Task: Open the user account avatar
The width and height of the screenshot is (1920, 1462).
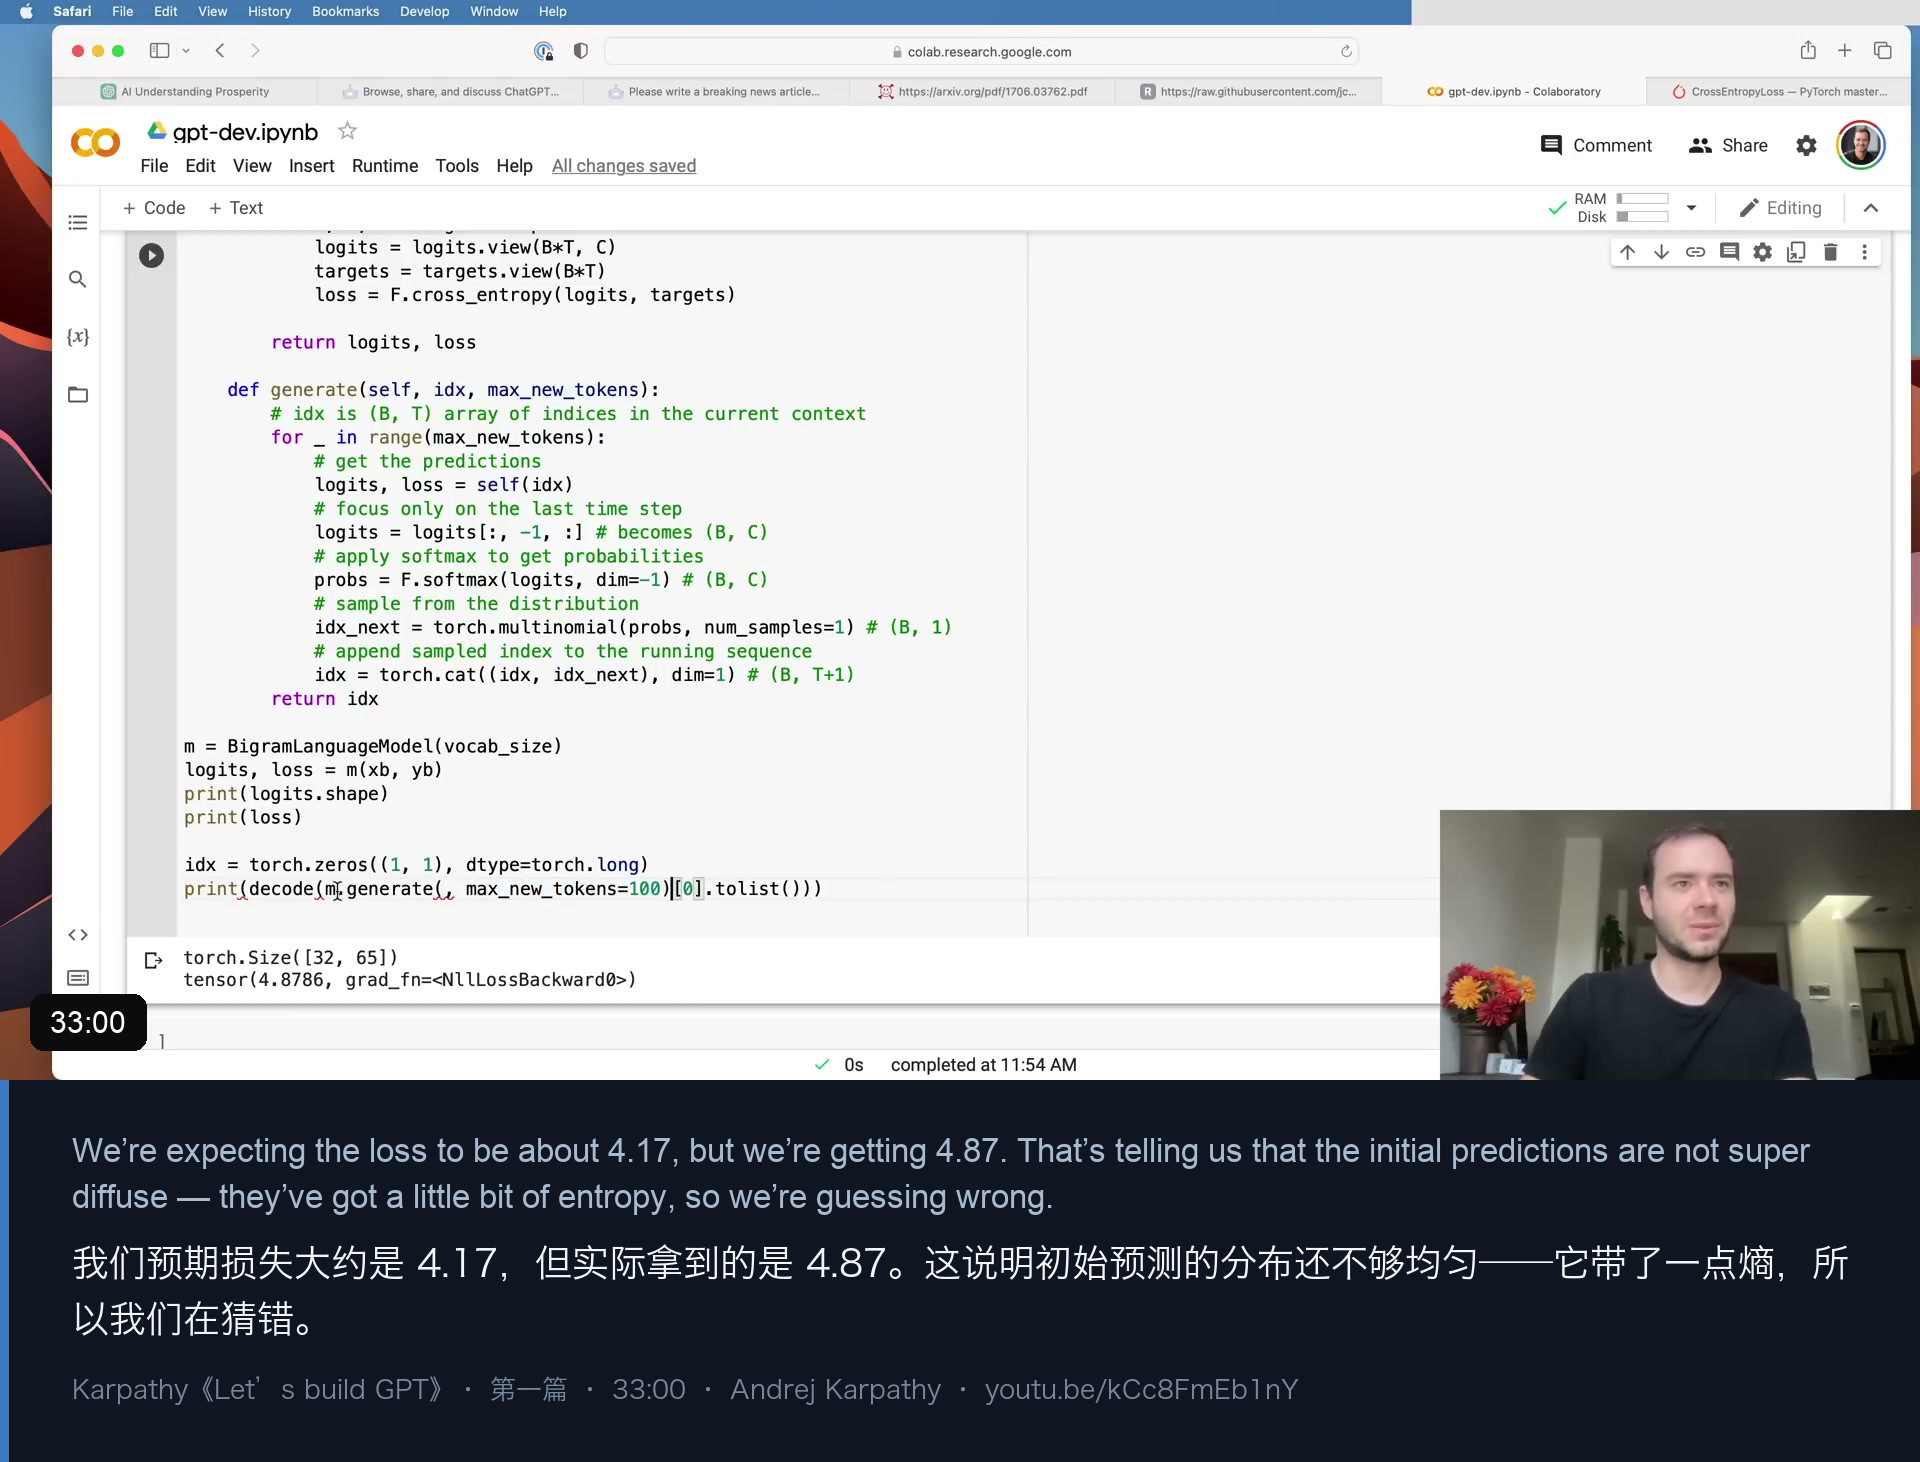Action: click(x=1860, y=146)
